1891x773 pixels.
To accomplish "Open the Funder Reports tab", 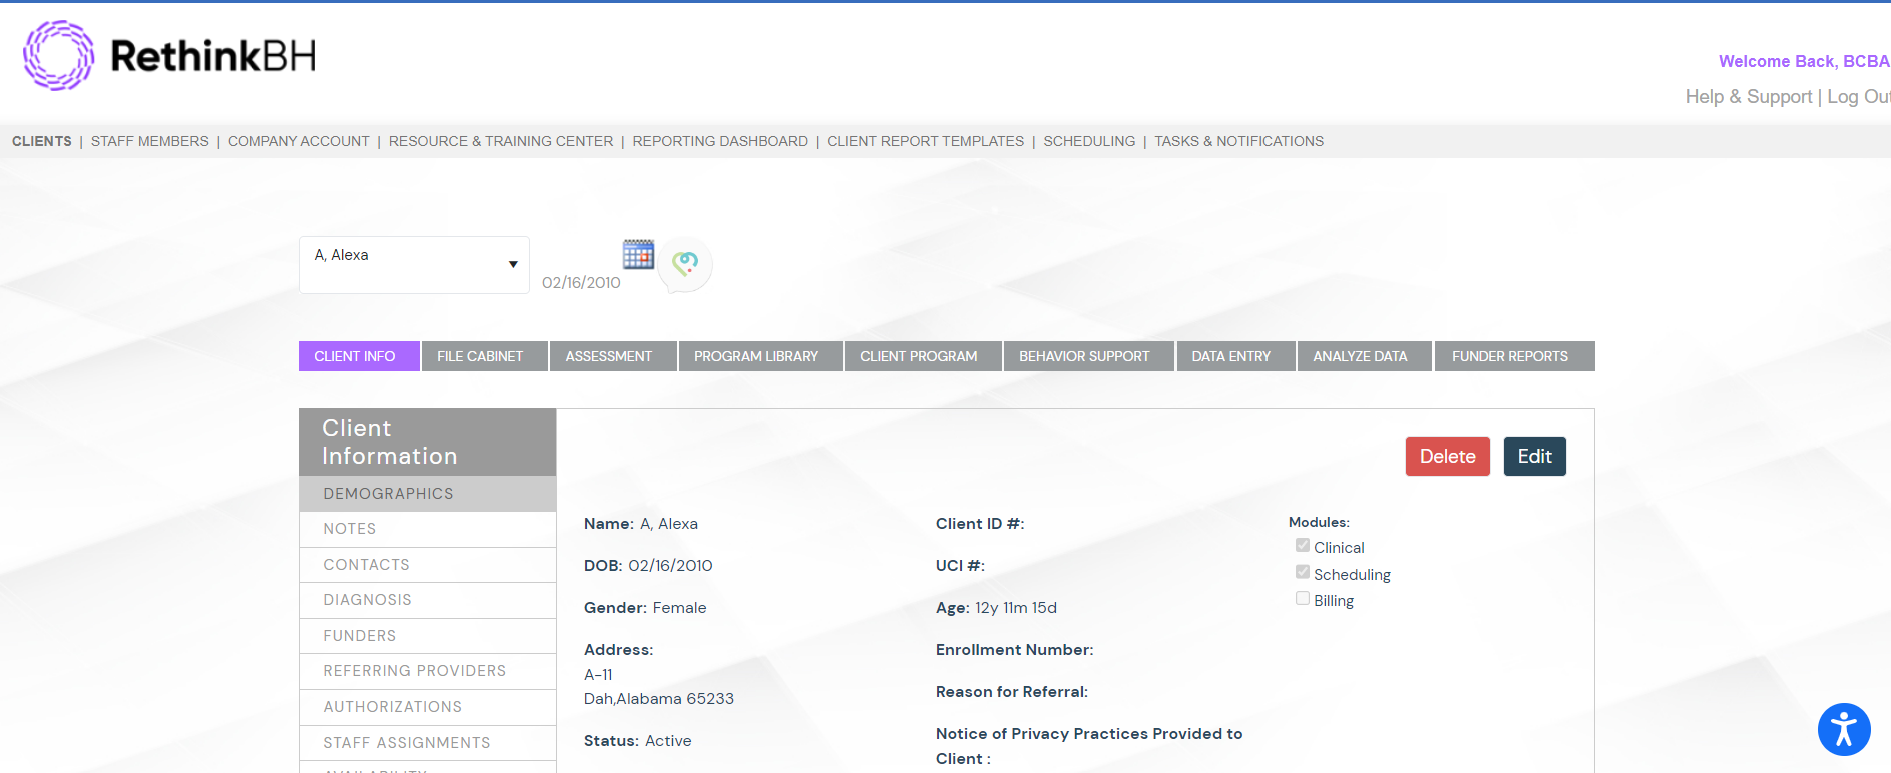I will [x=1514, y=356].
